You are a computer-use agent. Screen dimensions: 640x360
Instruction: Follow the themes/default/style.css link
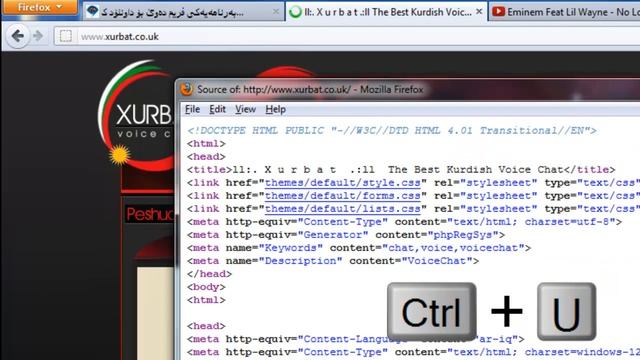342,183
